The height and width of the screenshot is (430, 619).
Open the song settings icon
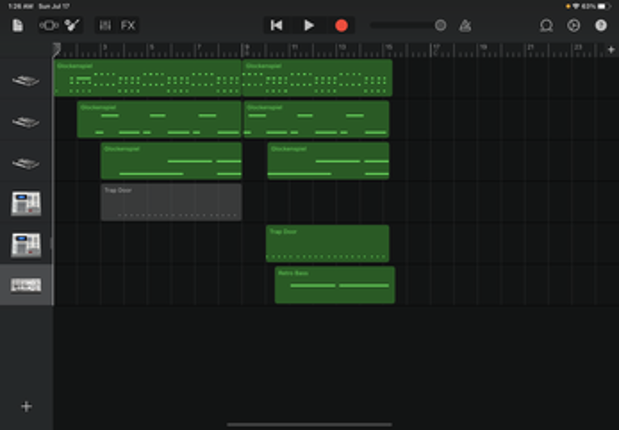pos(574,26)
